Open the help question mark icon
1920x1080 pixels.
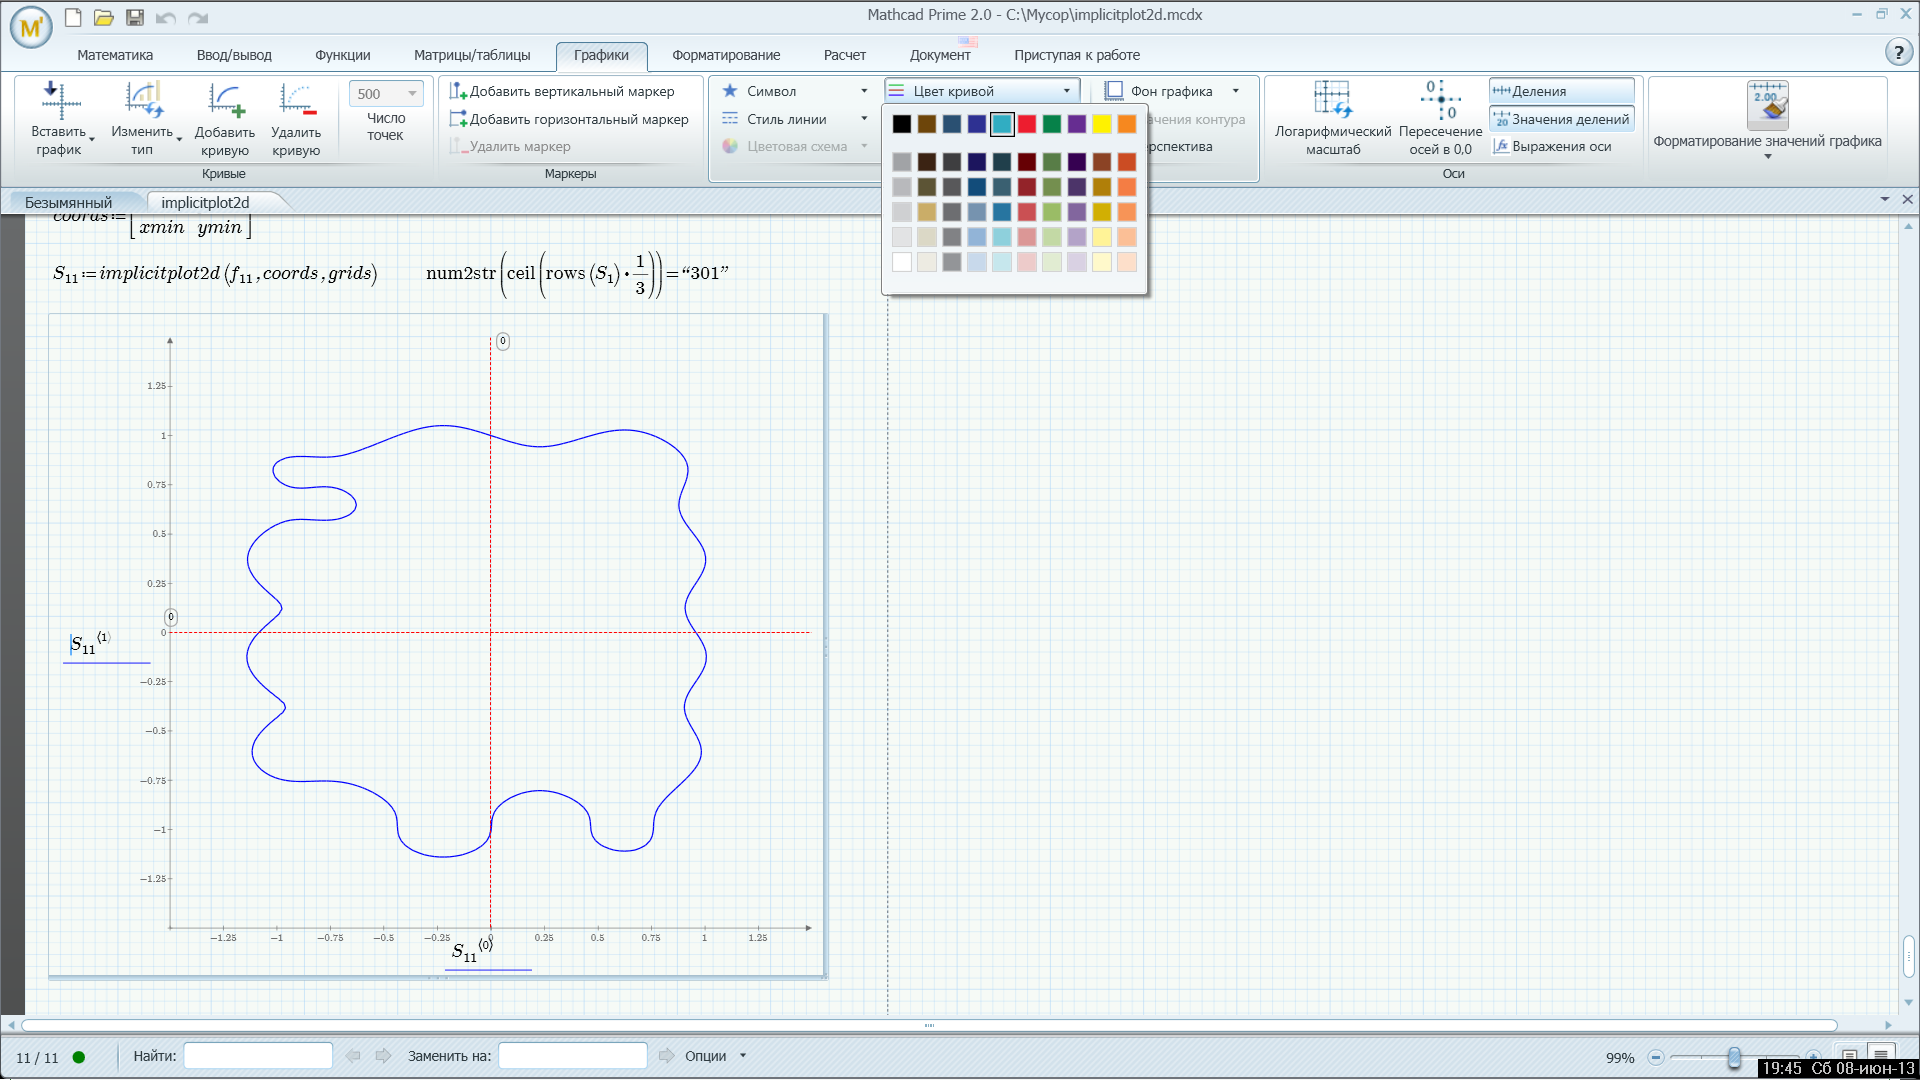pos(1897,52)
